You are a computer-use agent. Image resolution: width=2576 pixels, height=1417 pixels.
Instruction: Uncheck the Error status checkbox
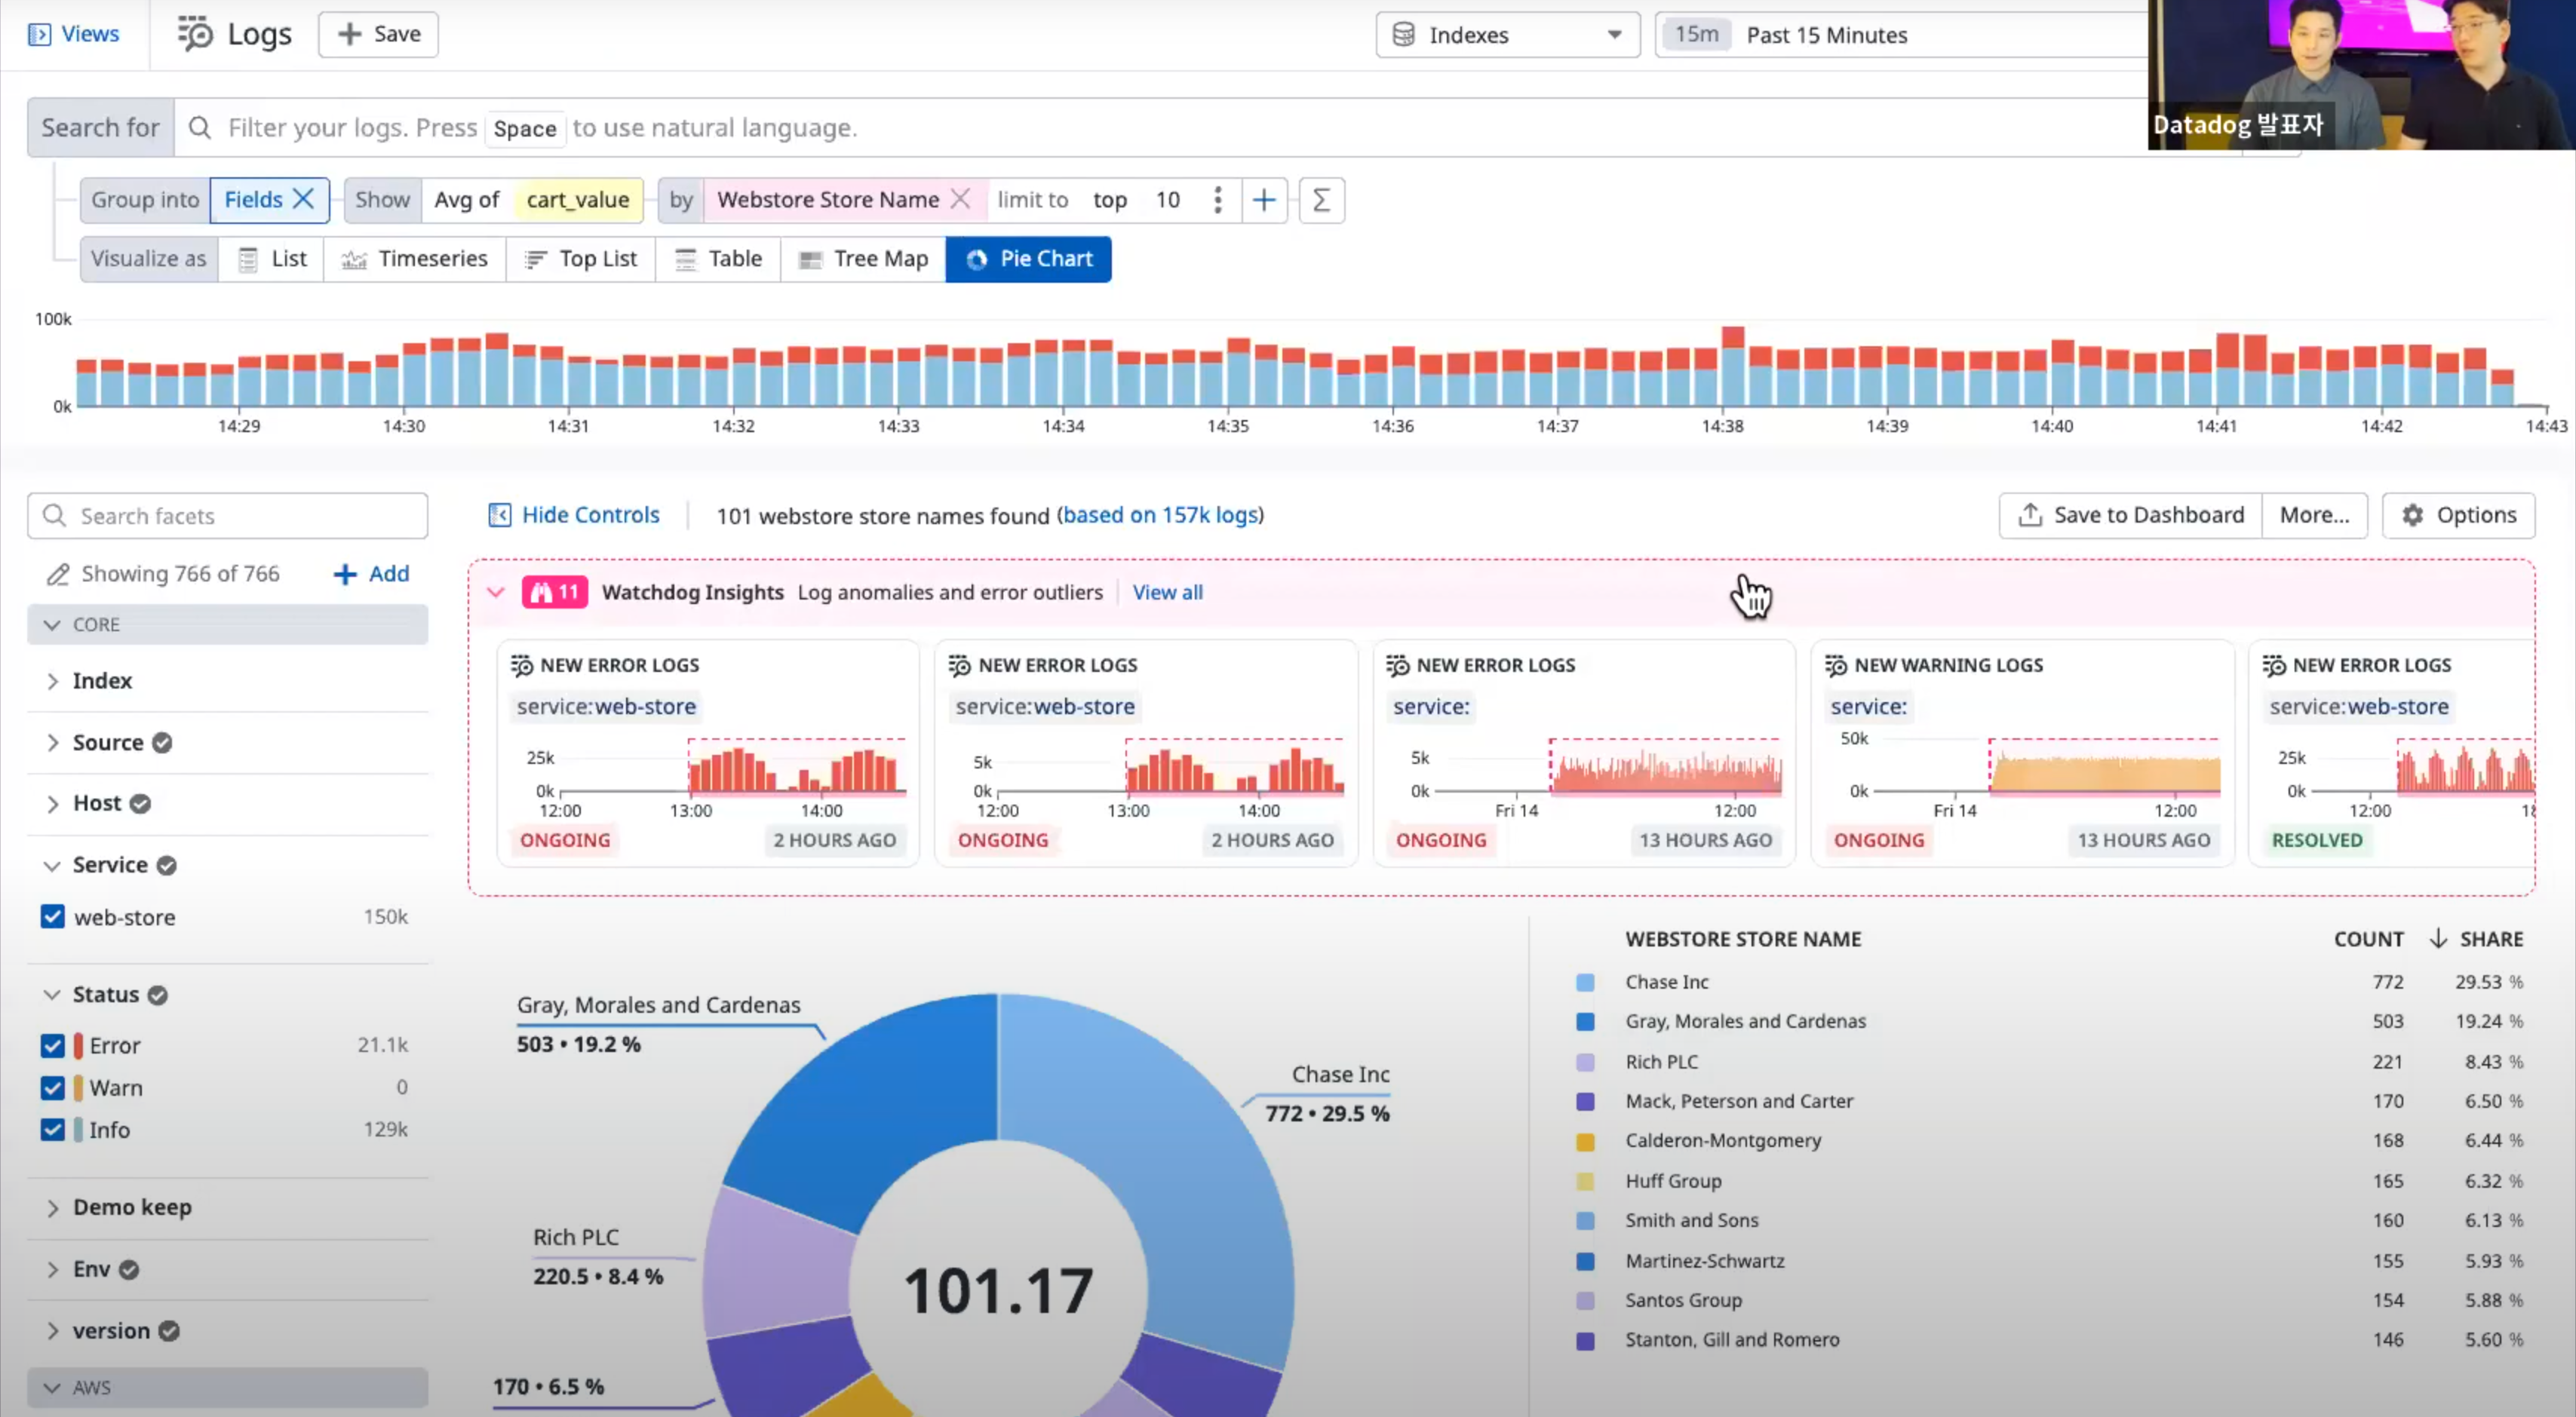pyautogui.click(x=52, y=1045)
